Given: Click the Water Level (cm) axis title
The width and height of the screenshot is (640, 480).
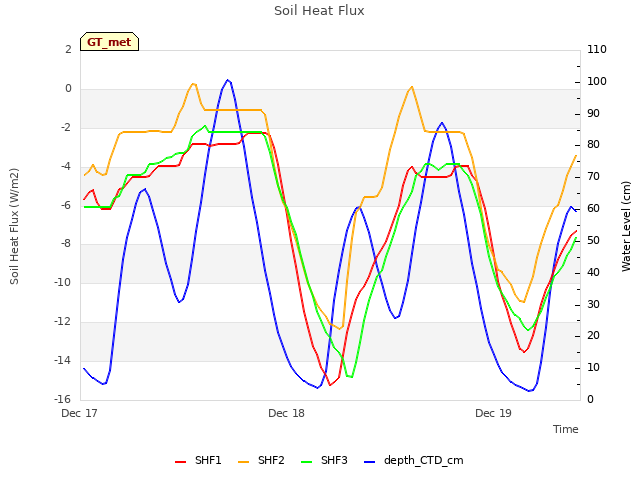Looking at the screenshot, I should (x=626, y=227).
